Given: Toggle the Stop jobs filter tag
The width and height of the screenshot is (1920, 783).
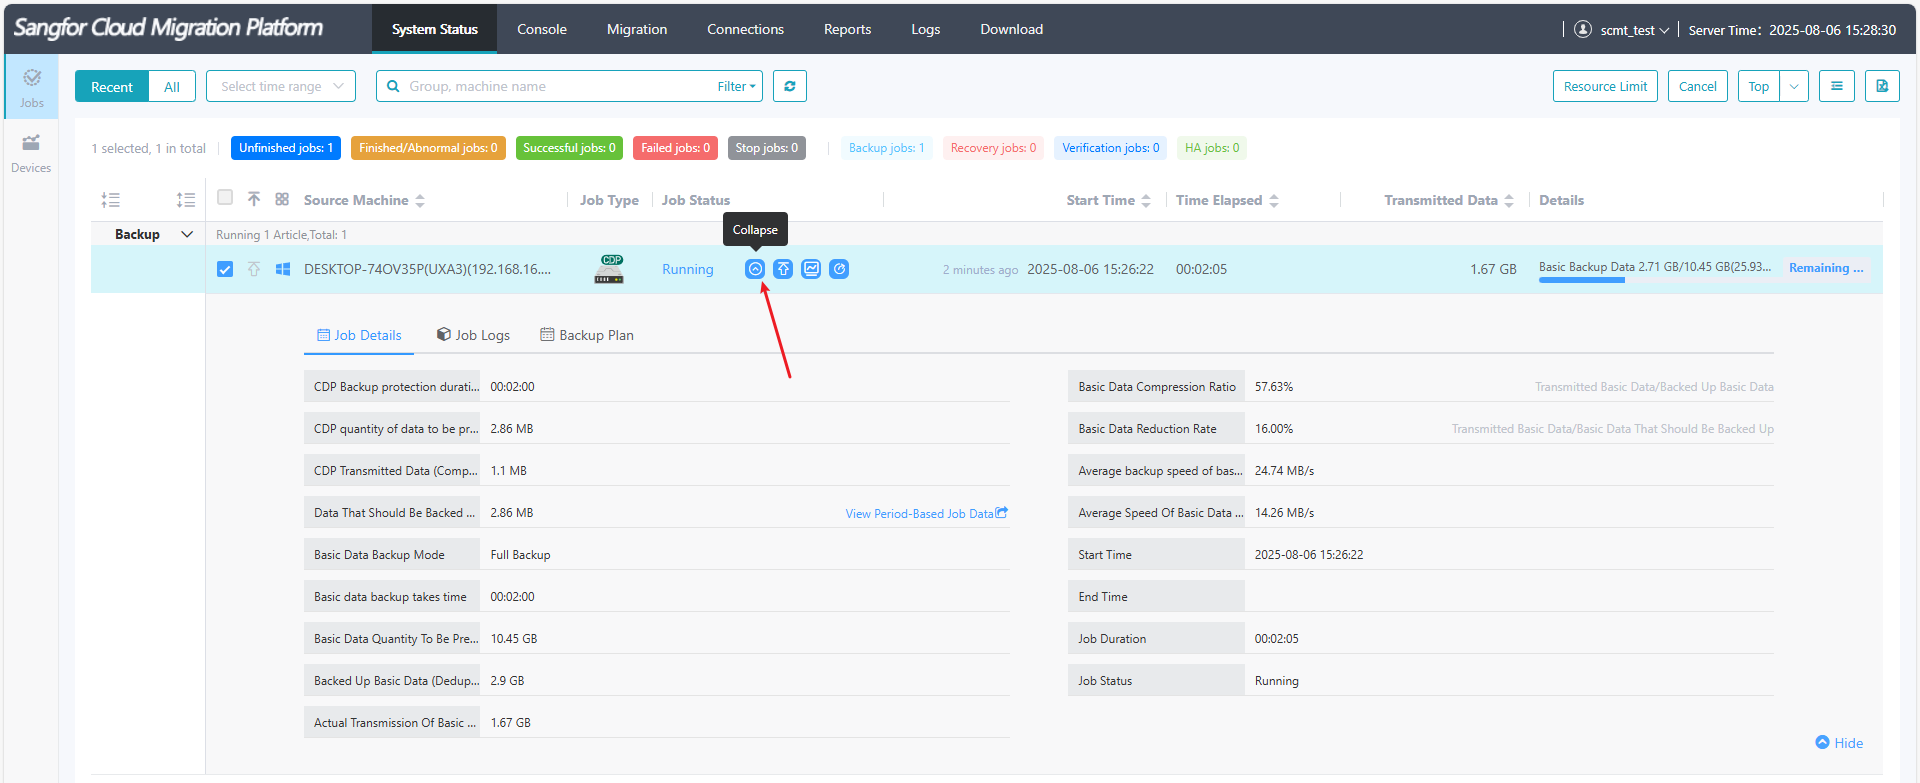Looking at the screenshot, I should [767, 148].
